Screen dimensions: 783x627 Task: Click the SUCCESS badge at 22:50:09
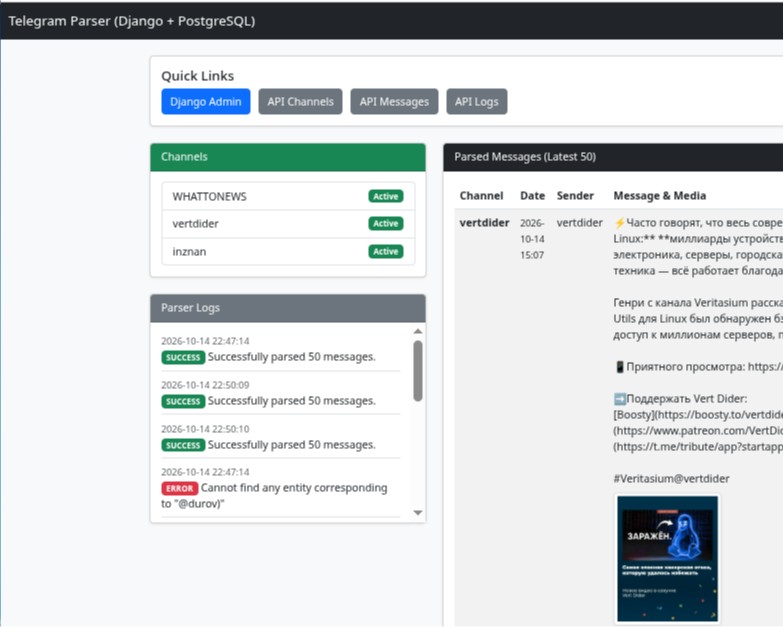pos(183,401)
